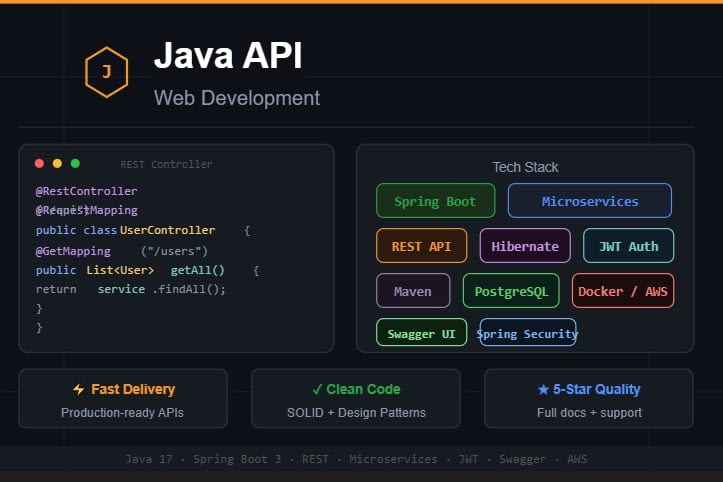Click Production-ready APIs text
The image size is (723, 482).
pos(122,412)
